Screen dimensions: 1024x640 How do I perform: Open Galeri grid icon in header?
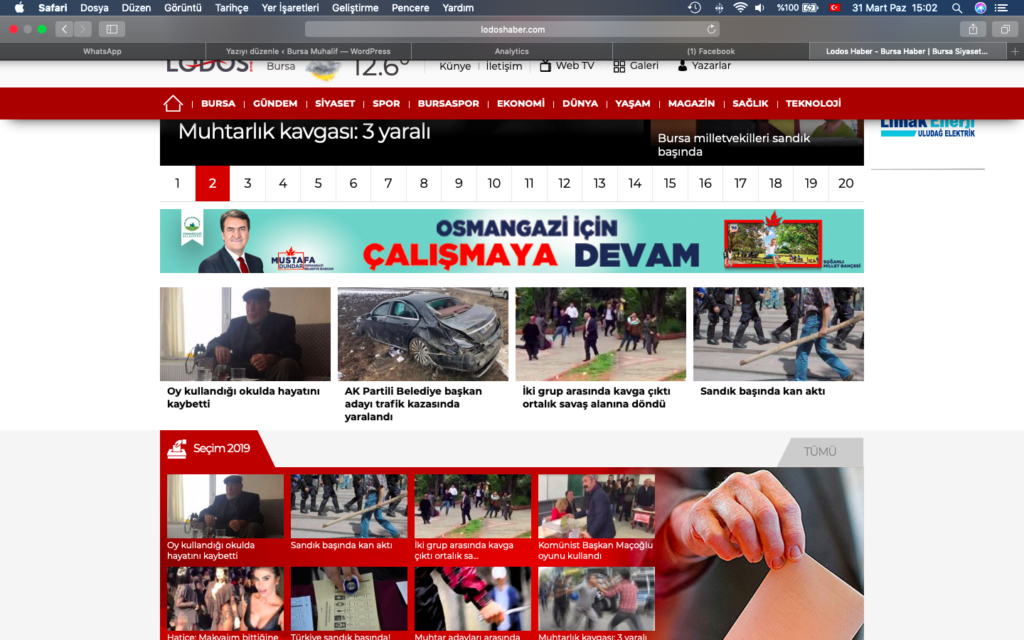click(619, 66)
